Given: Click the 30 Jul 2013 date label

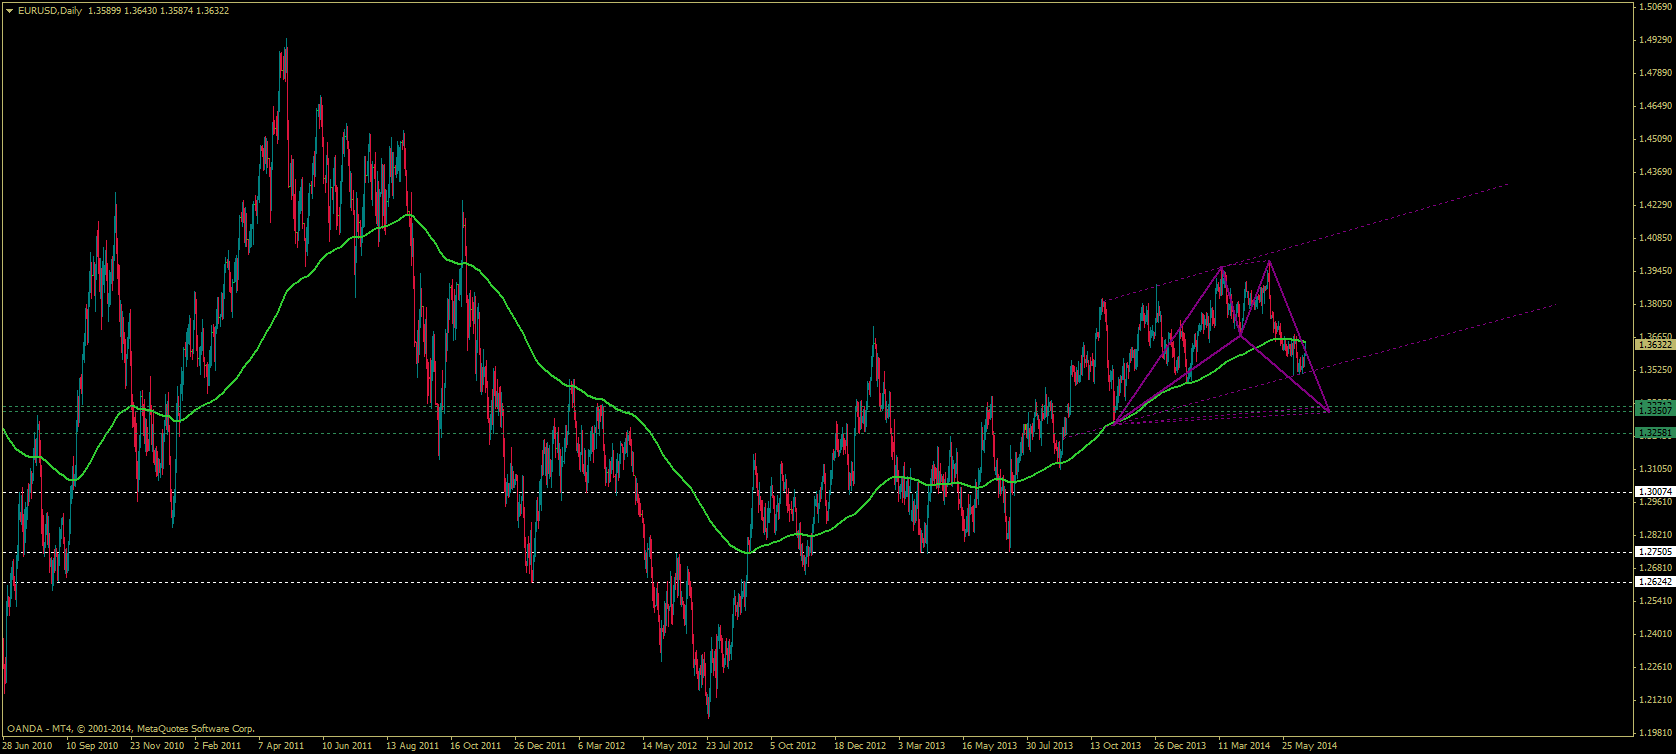Looking at the screenshot, I should pyautogui.click(x=1051, y=746).
